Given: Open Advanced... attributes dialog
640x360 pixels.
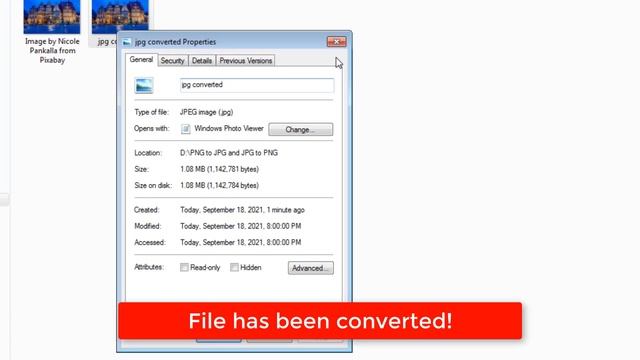Looking at the screenshot, I should pos(310,268).
